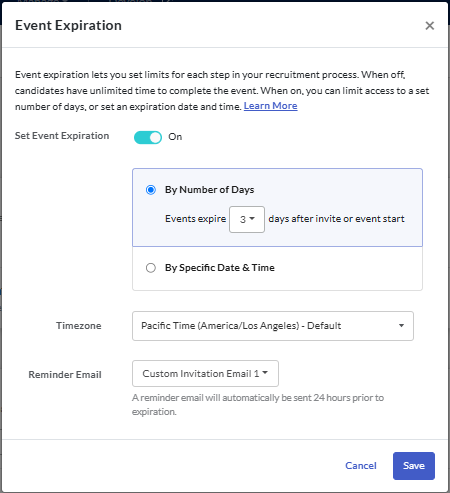450x493 pixels.
Task: Click the By Specific Date & Time label text
Action: click(x=220, y=268)
